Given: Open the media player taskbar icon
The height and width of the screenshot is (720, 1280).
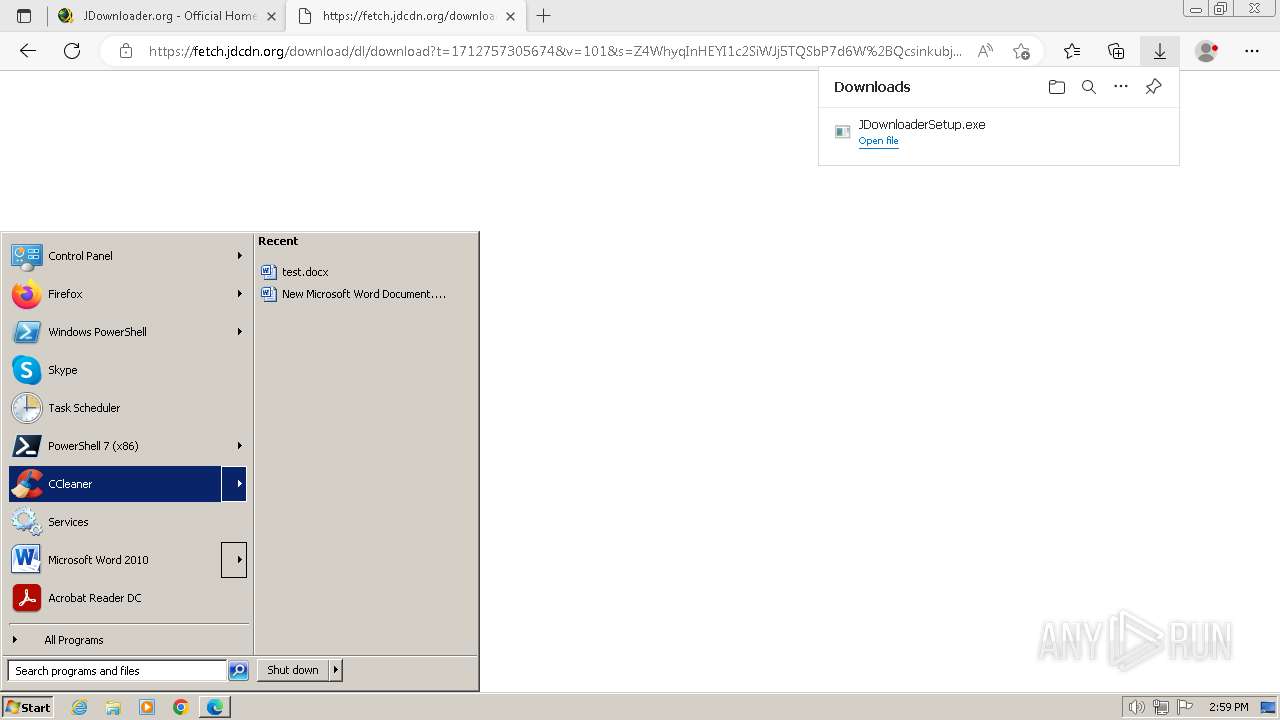Looking at the screenshot, I should pyautogui.click(x=147, y=707).
